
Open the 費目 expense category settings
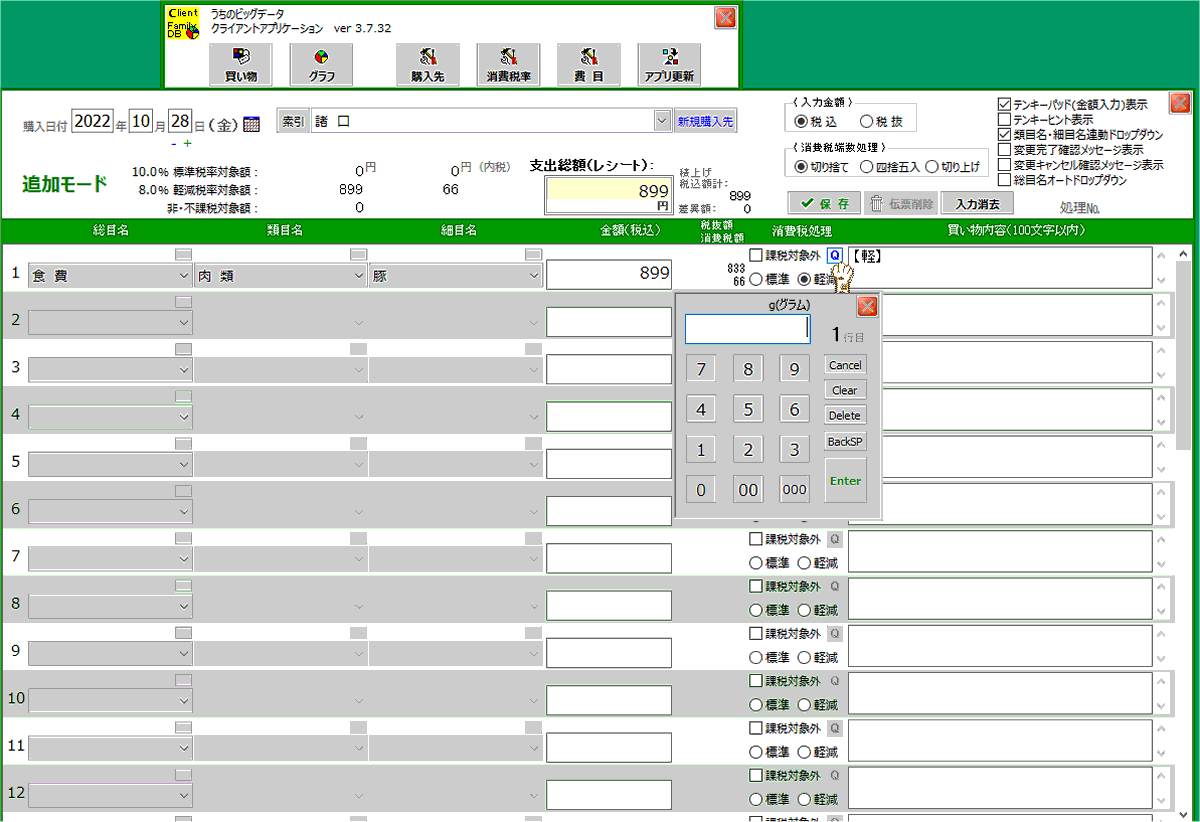[x=589, y=65]
